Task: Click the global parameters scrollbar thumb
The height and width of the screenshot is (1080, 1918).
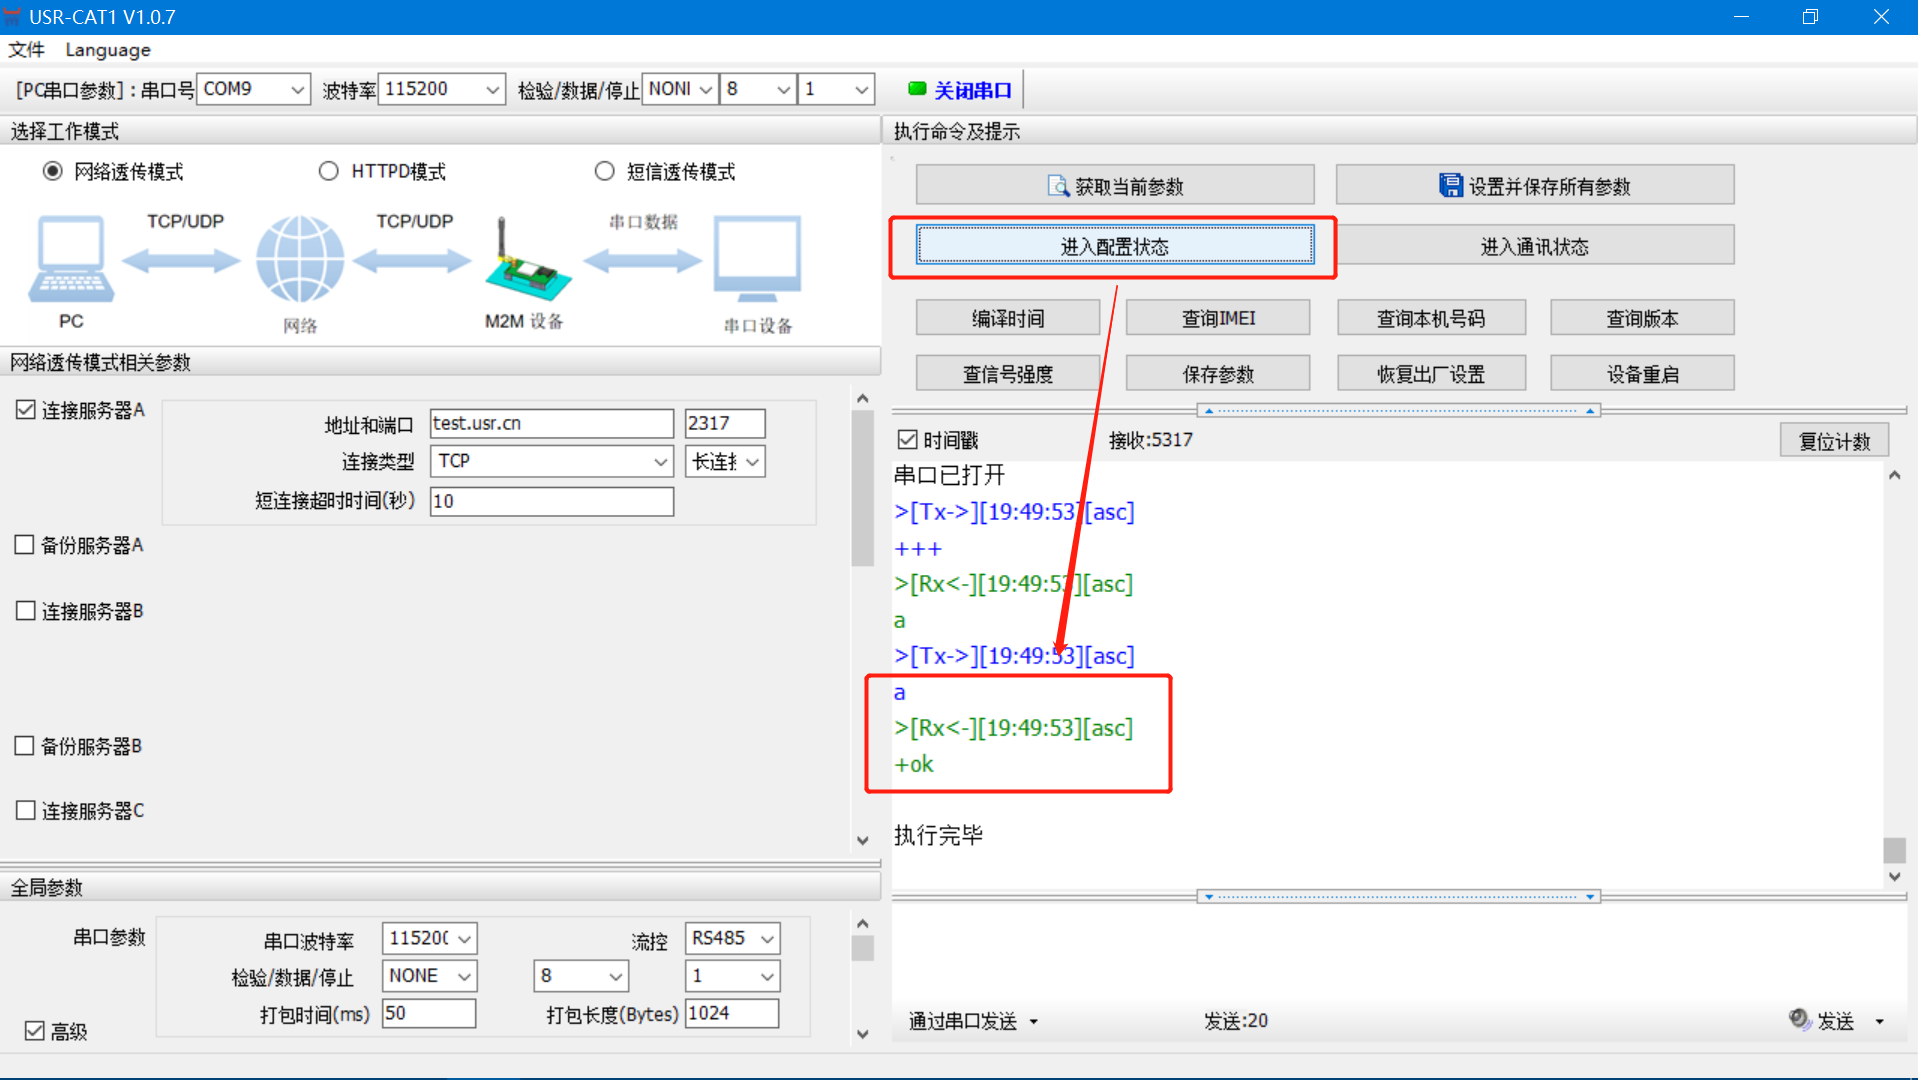Action: (x=863, y=948)
